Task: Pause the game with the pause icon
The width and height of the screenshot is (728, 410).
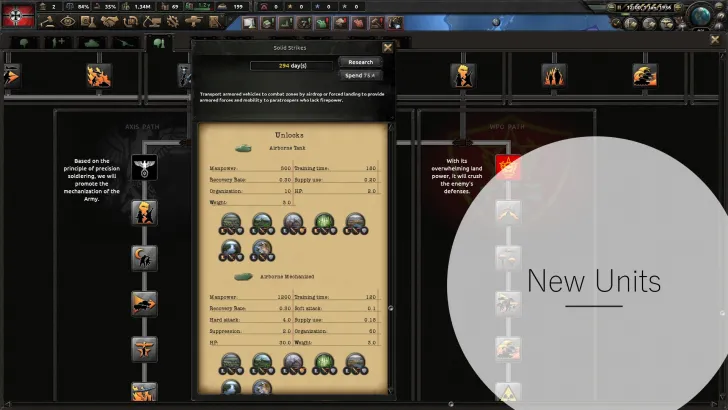Action: coord(619,7)
